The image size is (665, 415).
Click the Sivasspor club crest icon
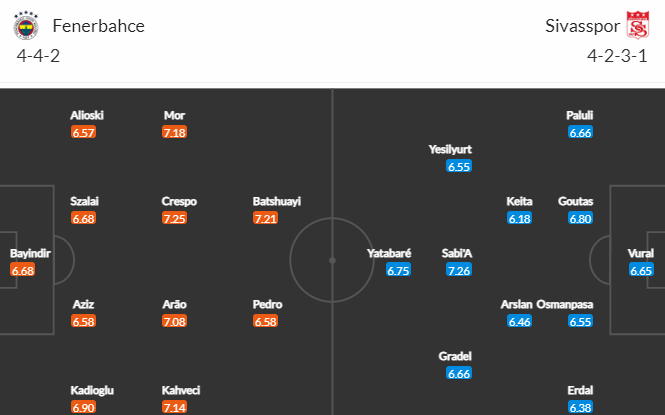coord(637,25)
